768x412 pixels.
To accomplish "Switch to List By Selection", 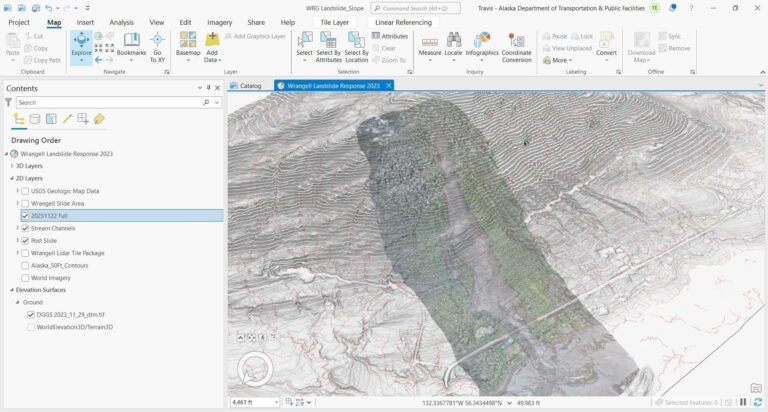I will (51, 119).
